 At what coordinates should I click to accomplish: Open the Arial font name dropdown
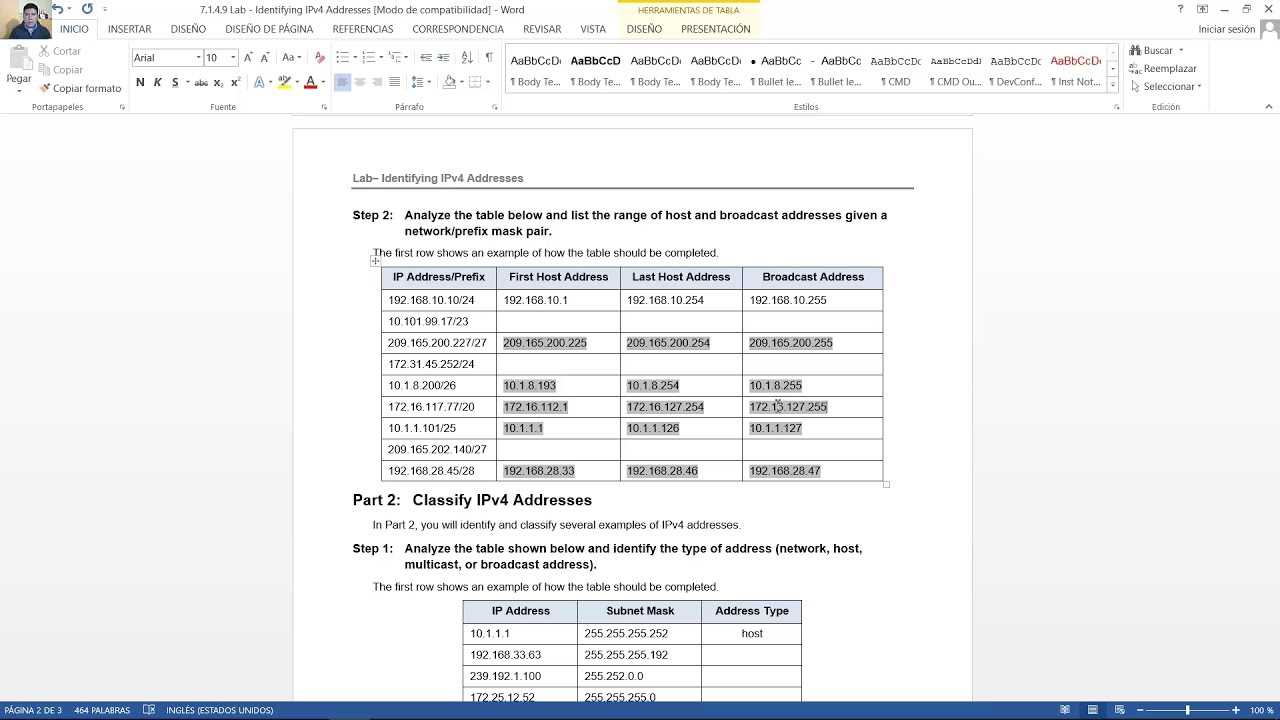pos(198,57)
